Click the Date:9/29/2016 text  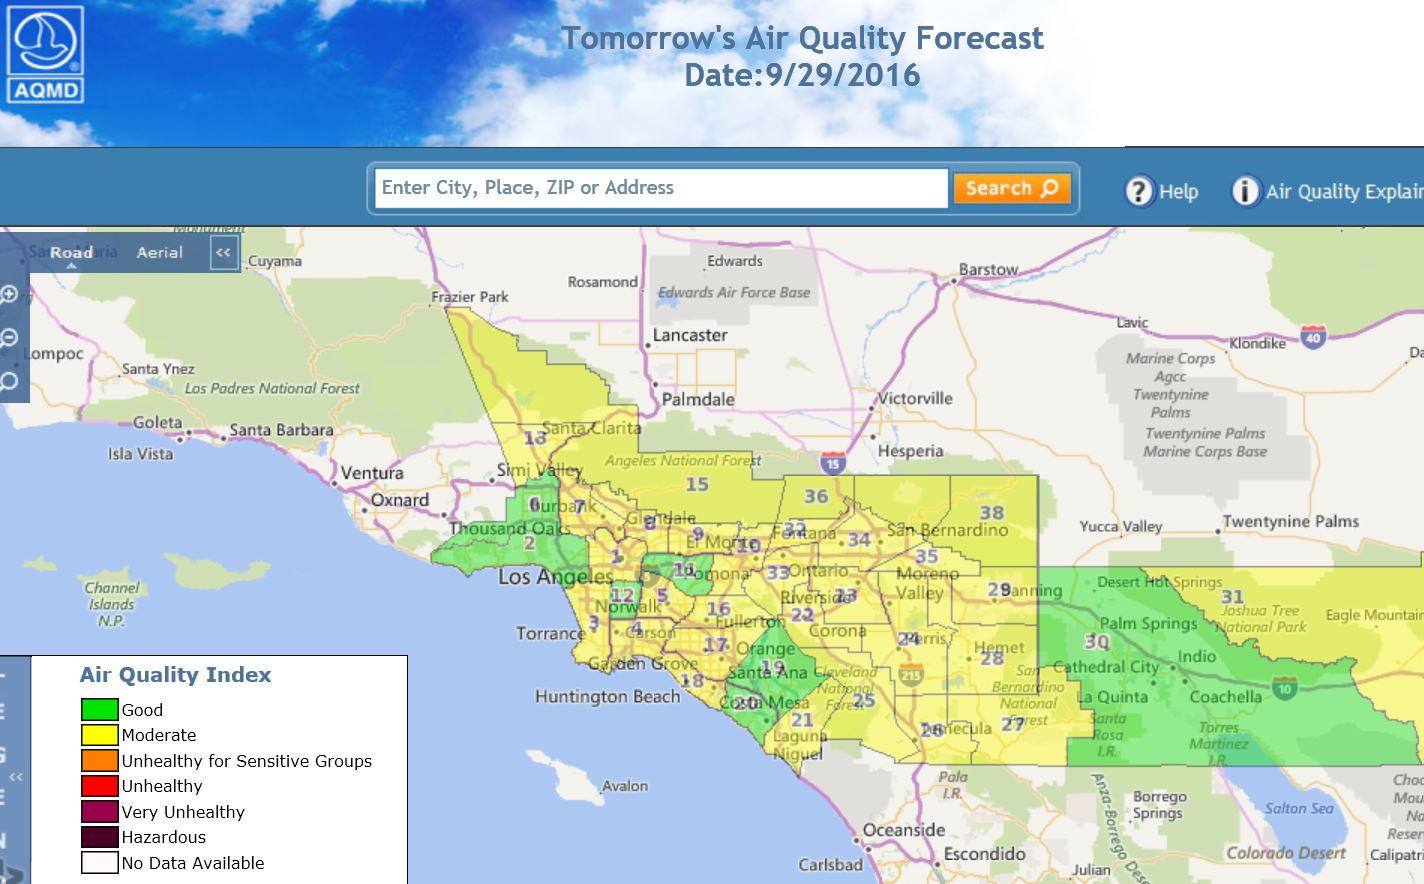coord(802,75)
